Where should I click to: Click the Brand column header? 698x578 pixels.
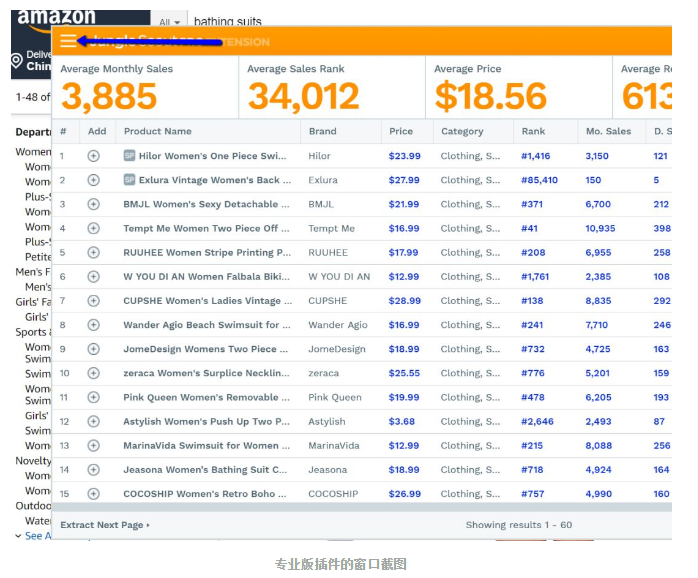[322, 131]
